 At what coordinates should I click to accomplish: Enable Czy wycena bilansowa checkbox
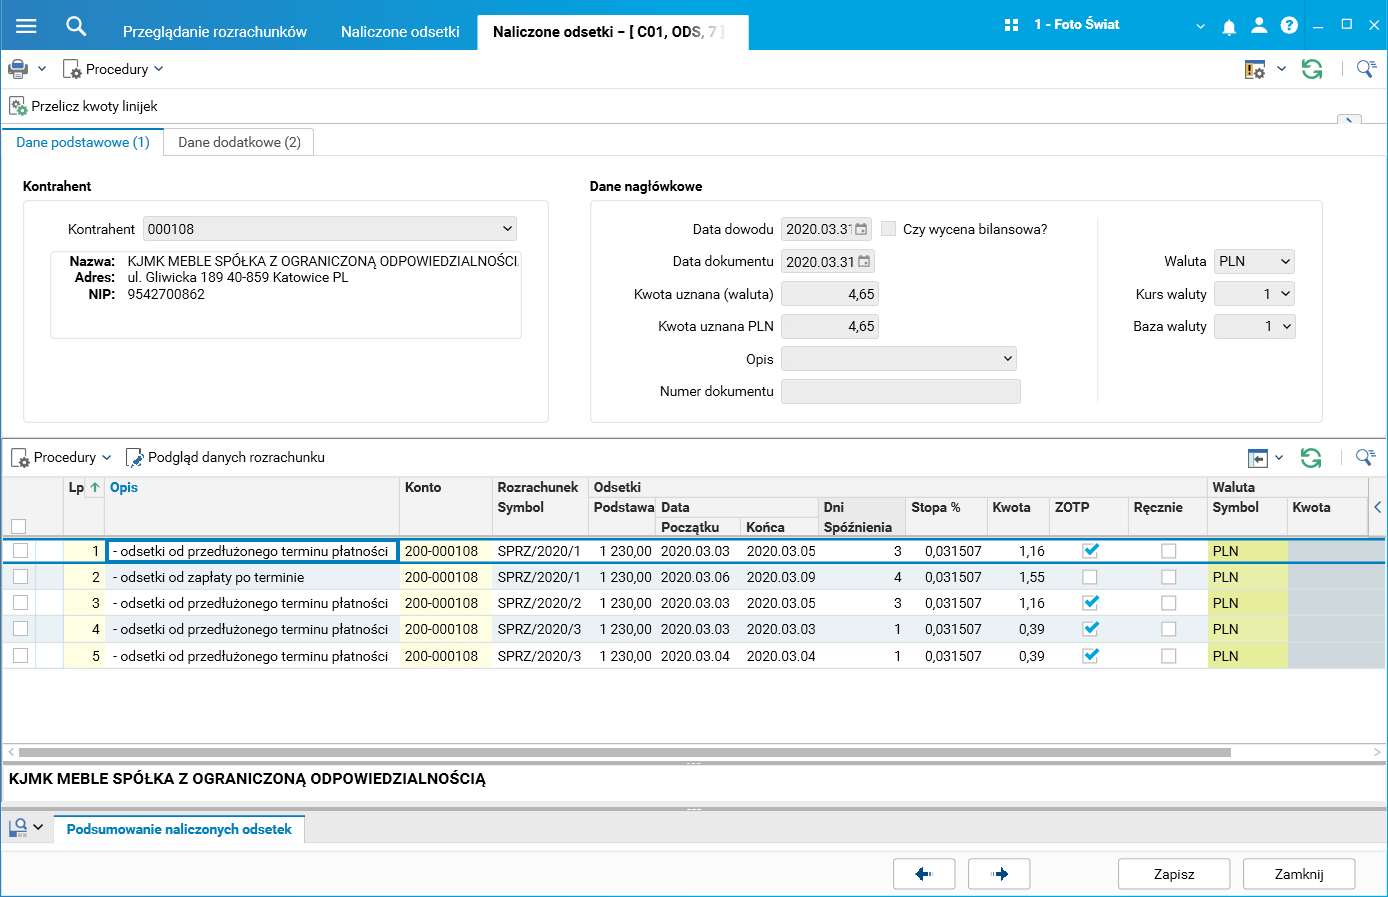point(888,229)
